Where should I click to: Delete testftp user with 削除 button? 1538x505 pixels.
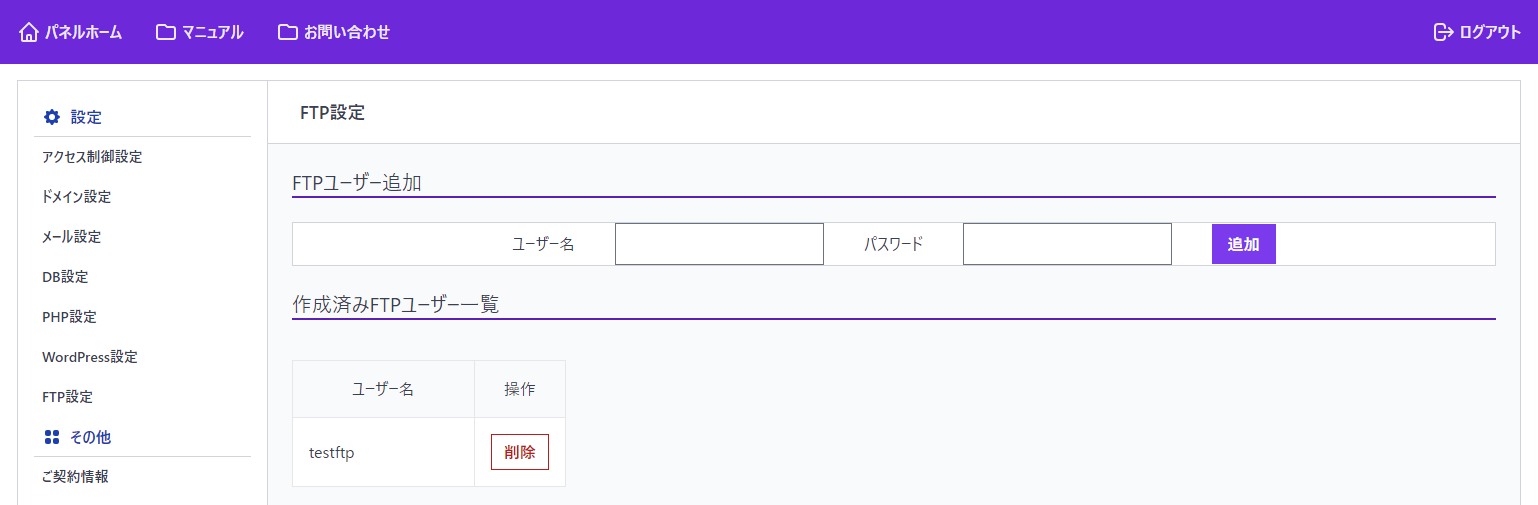pyautogui.click(x=520, y=452)
